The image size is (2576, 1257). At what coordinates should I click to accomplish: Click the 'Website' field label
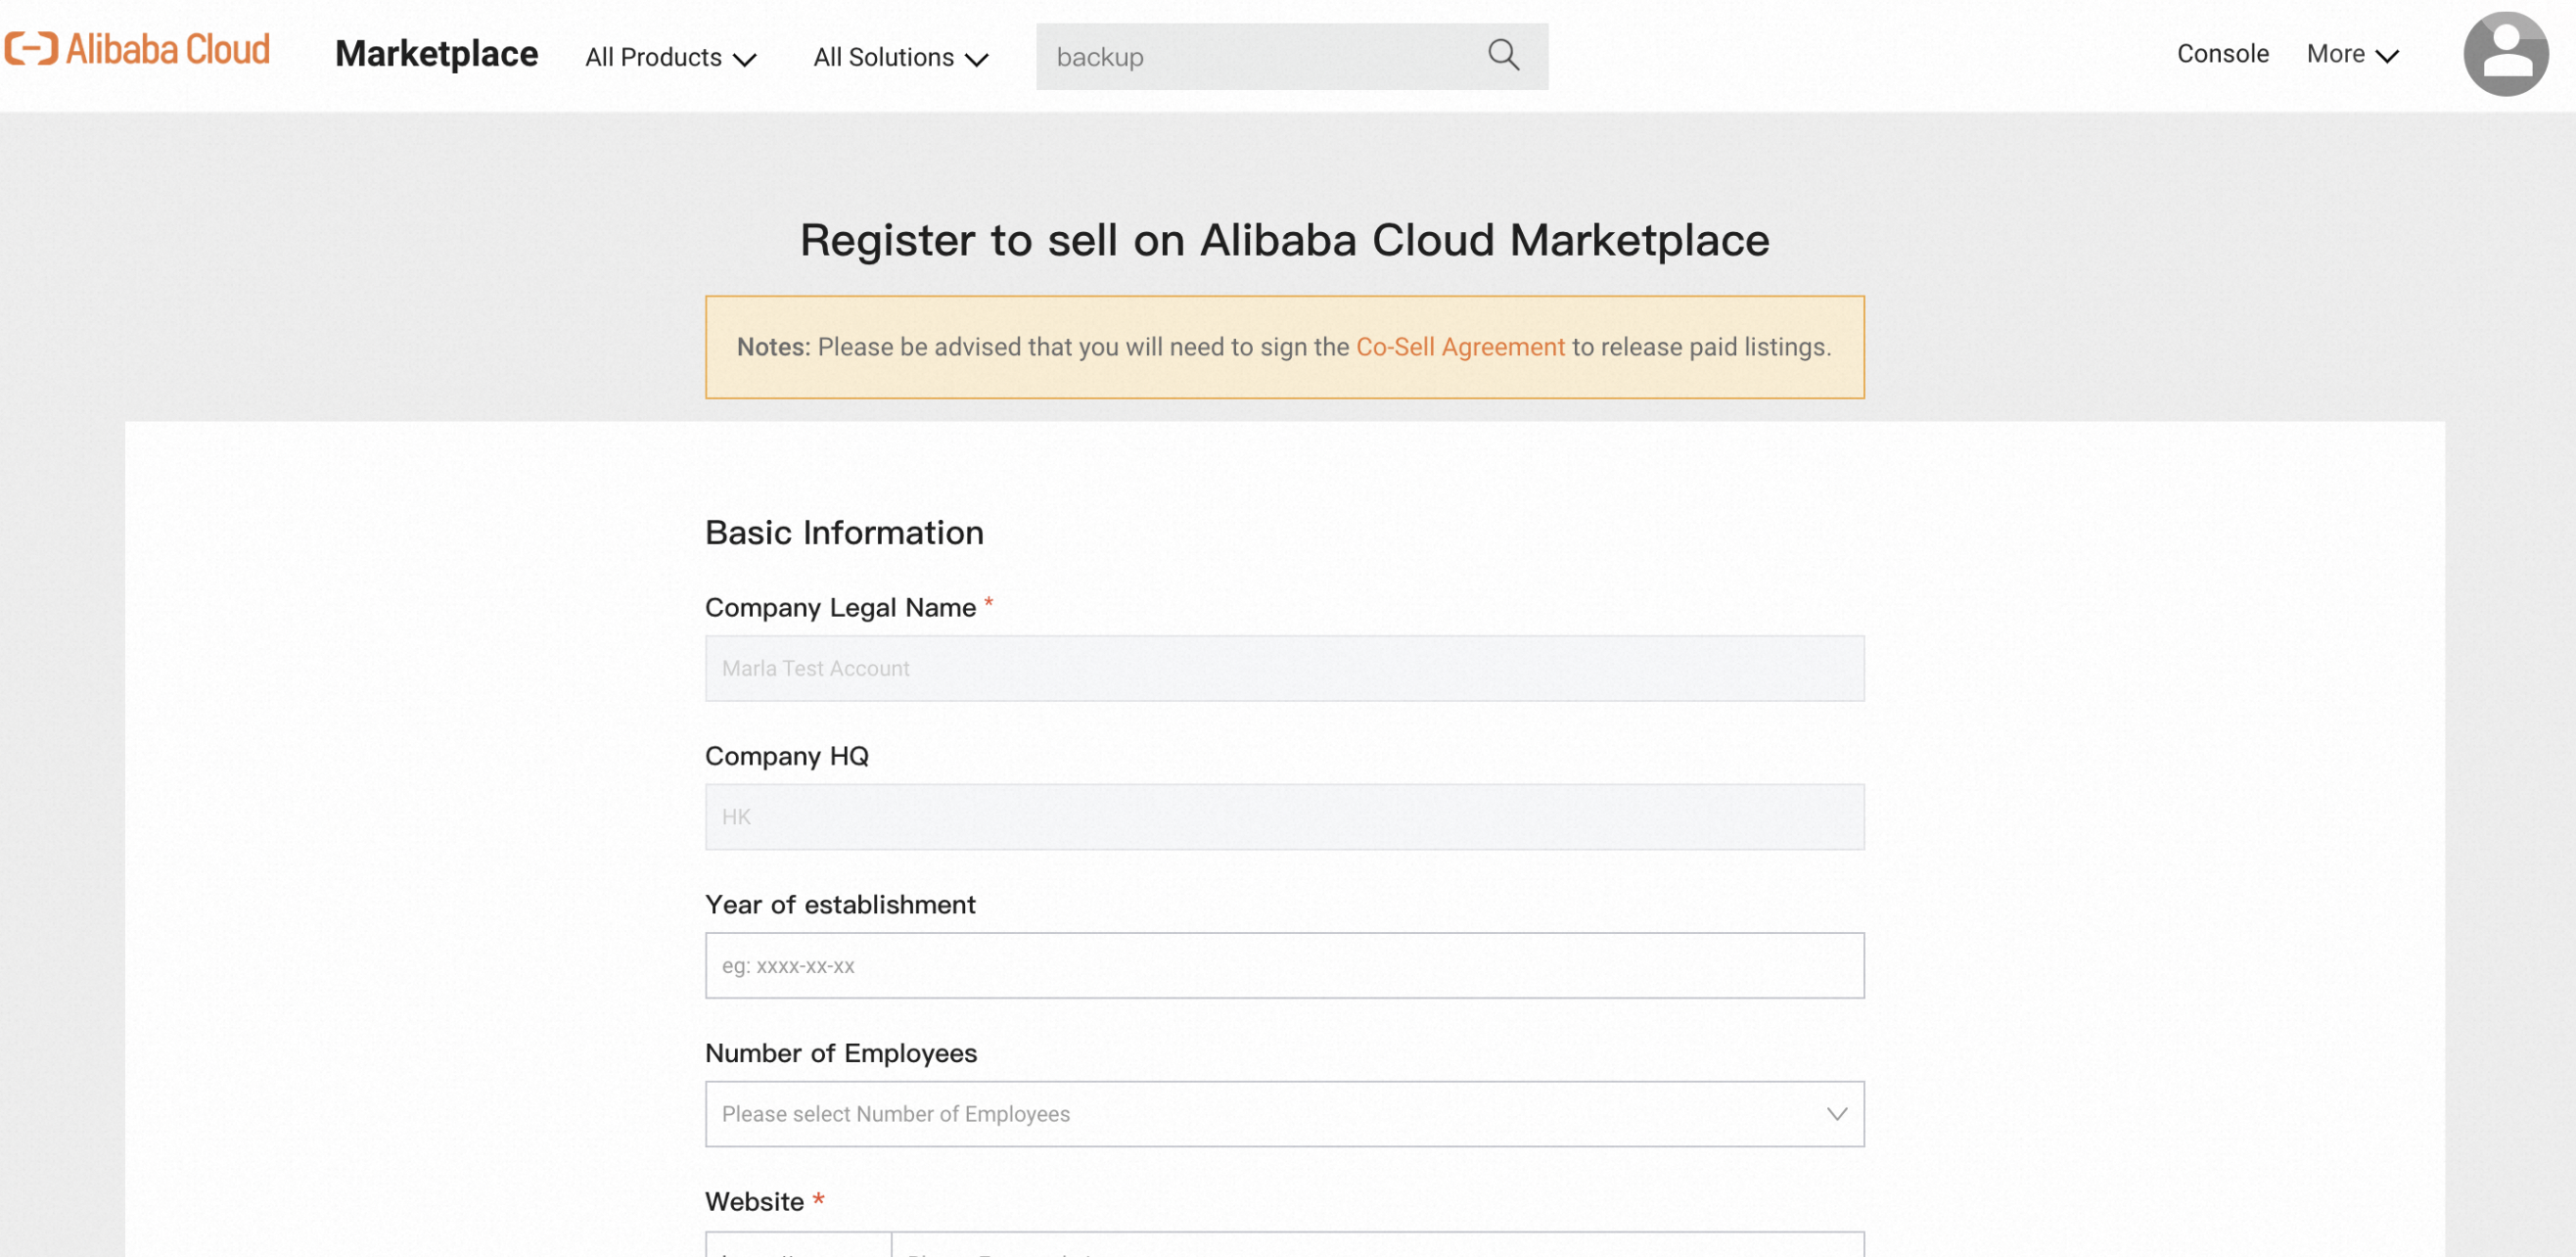[754, 1201]
